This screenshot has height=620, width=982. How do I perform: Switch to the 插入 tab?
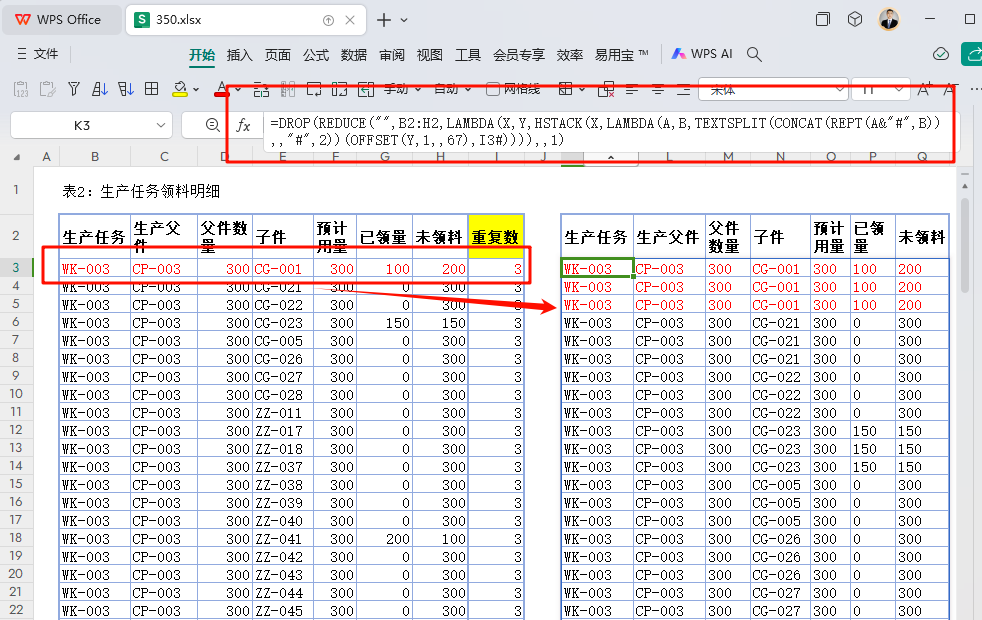(239, 55)
